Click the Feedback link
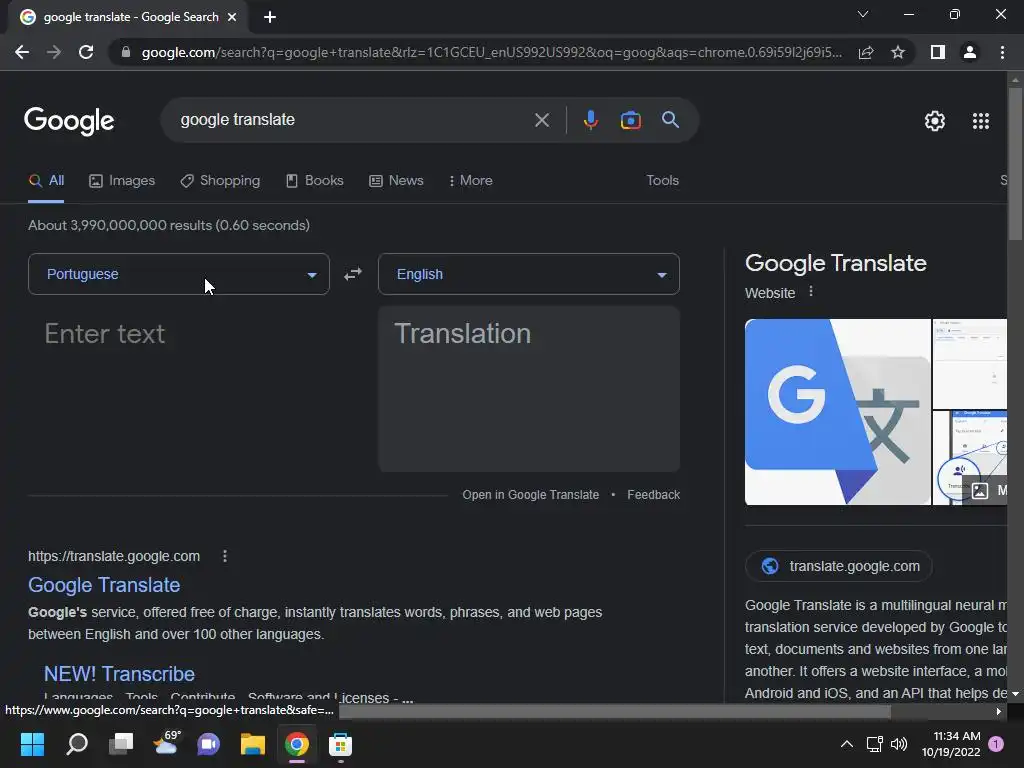Image resolution: width=1024 pixels, height=768 pixels. tap(653, 495)
